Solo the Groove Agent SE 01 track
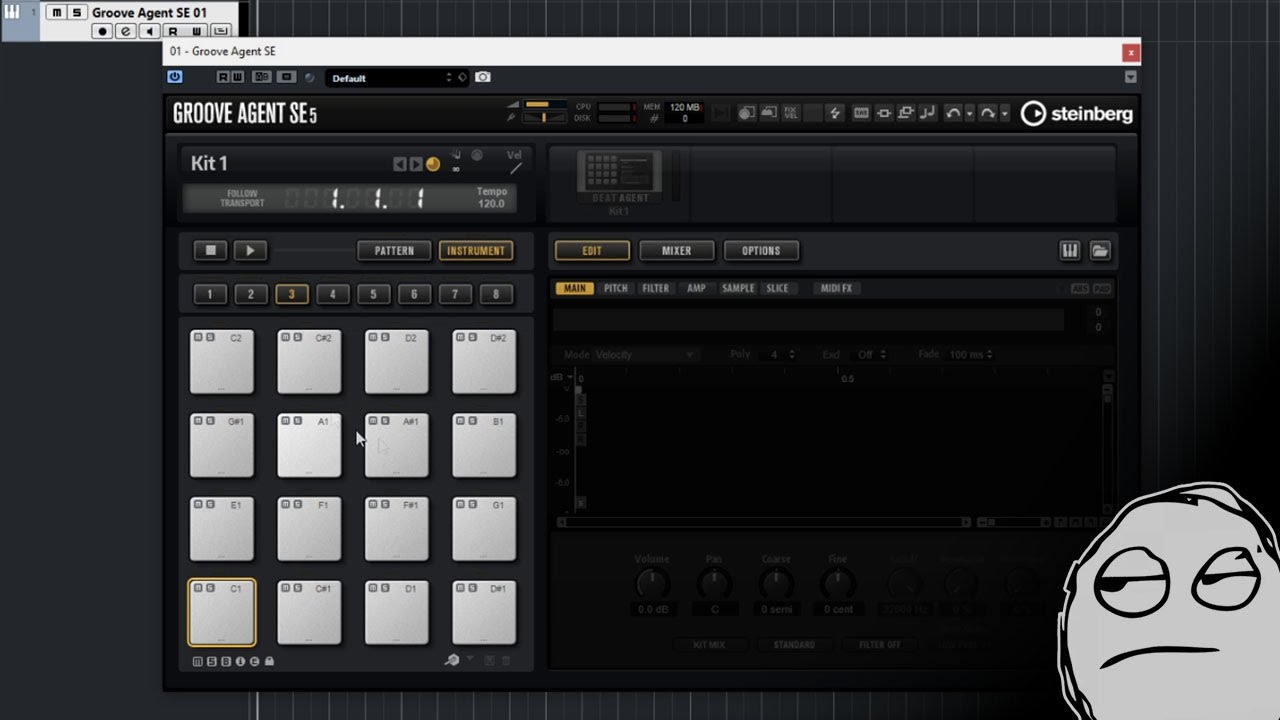This screenshot has width=1280, height=720. (75, 13)
